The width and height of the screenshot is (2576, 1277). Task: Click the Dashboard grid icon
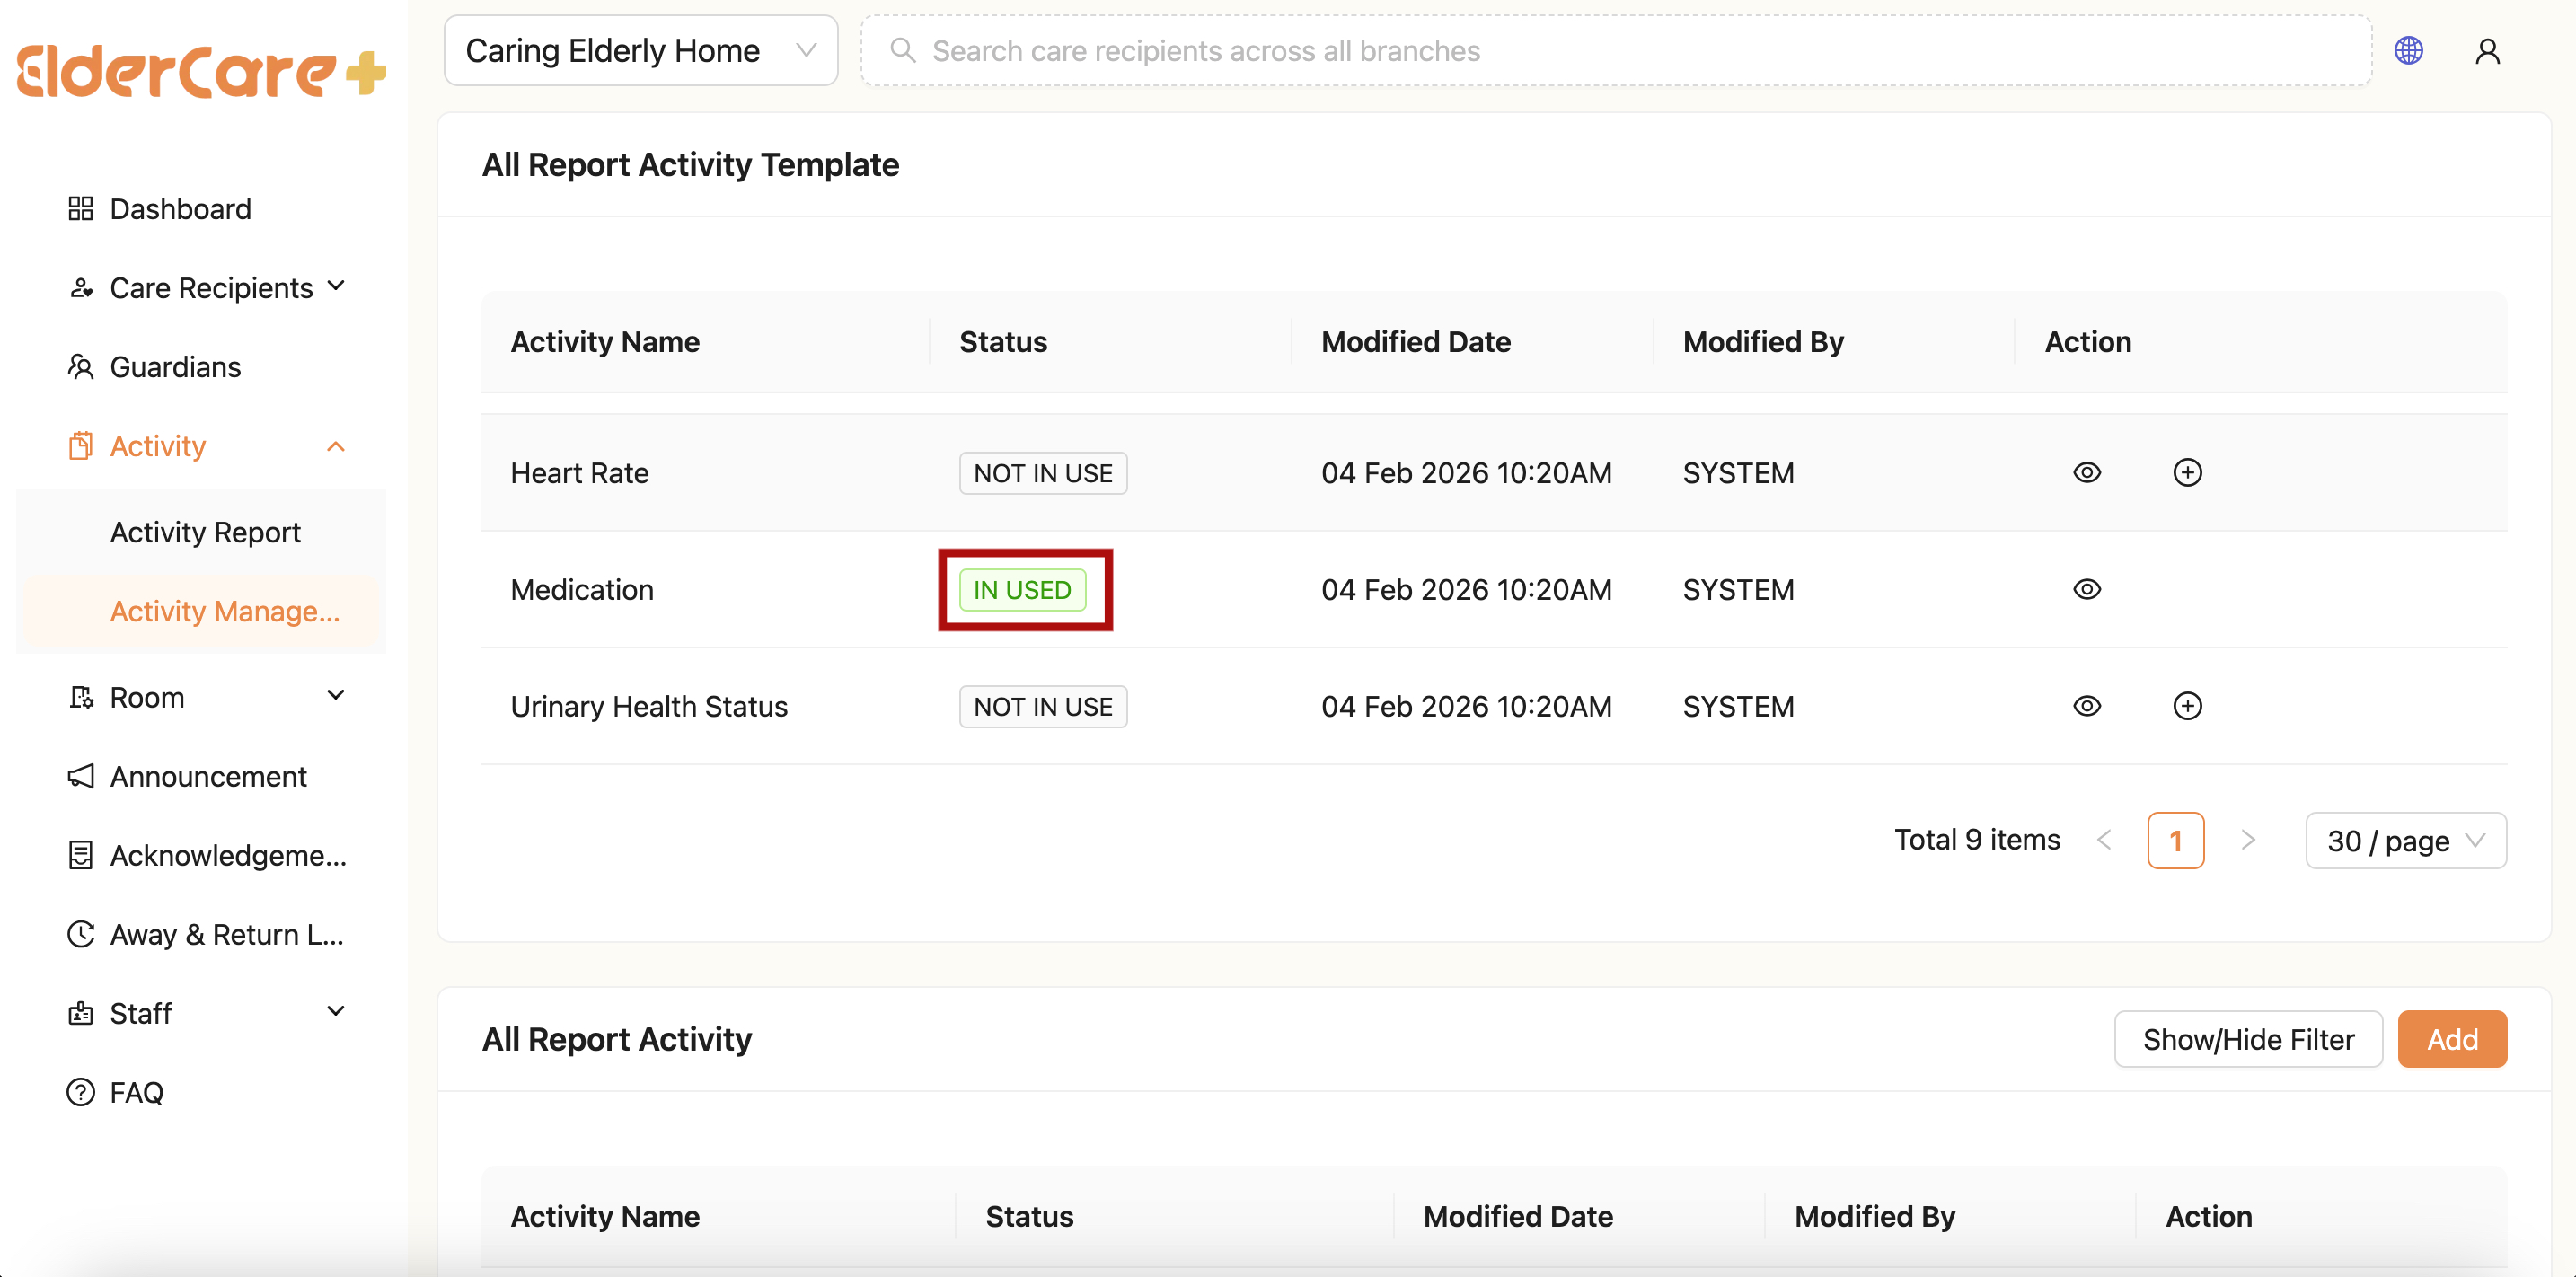(80, 209)
